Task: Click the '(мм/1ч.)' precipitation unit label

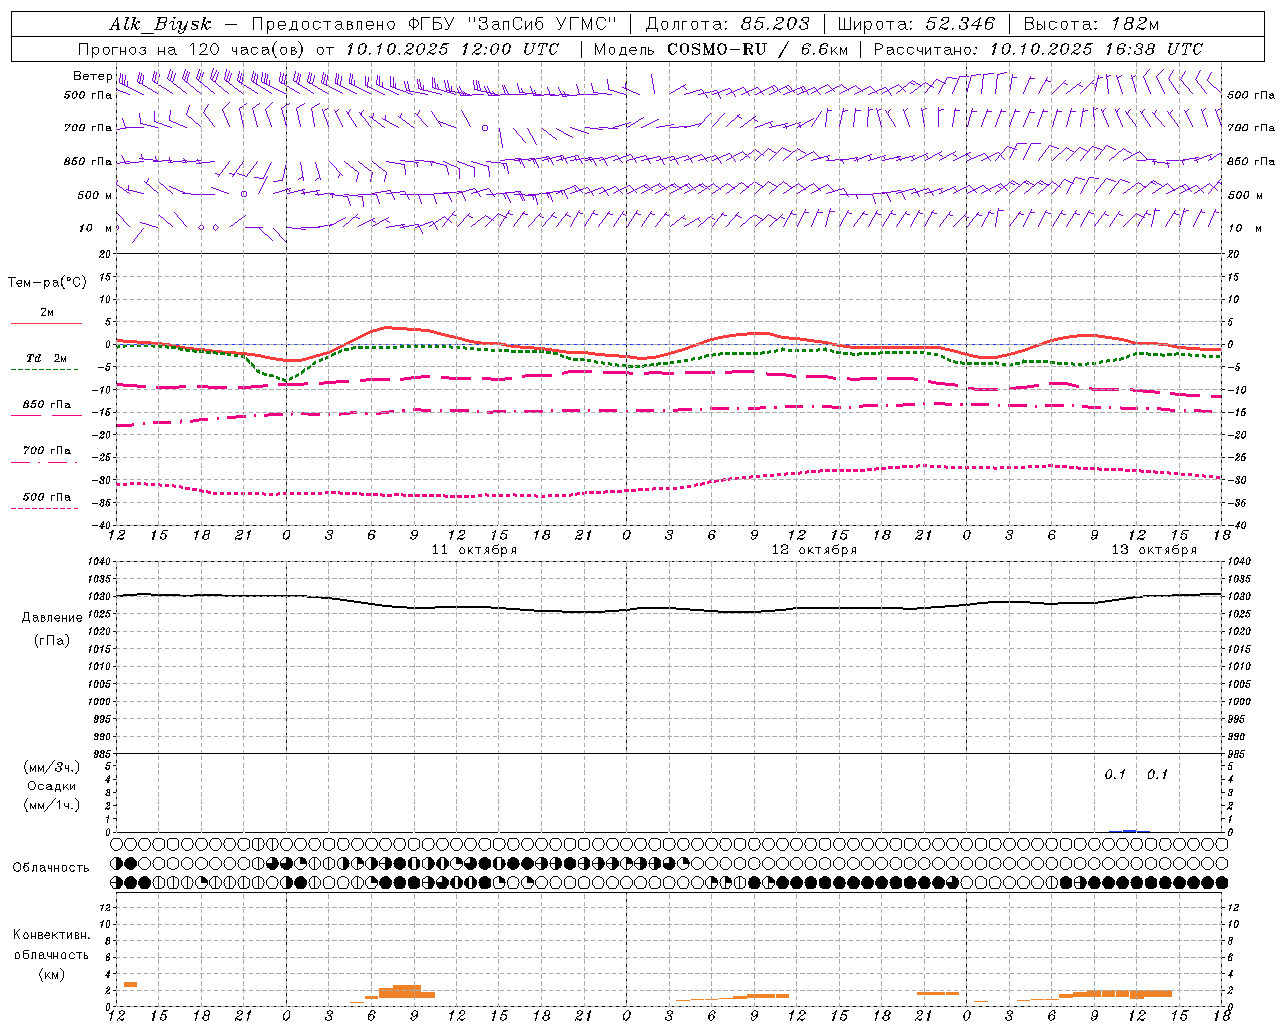Action: coord(51,805)
